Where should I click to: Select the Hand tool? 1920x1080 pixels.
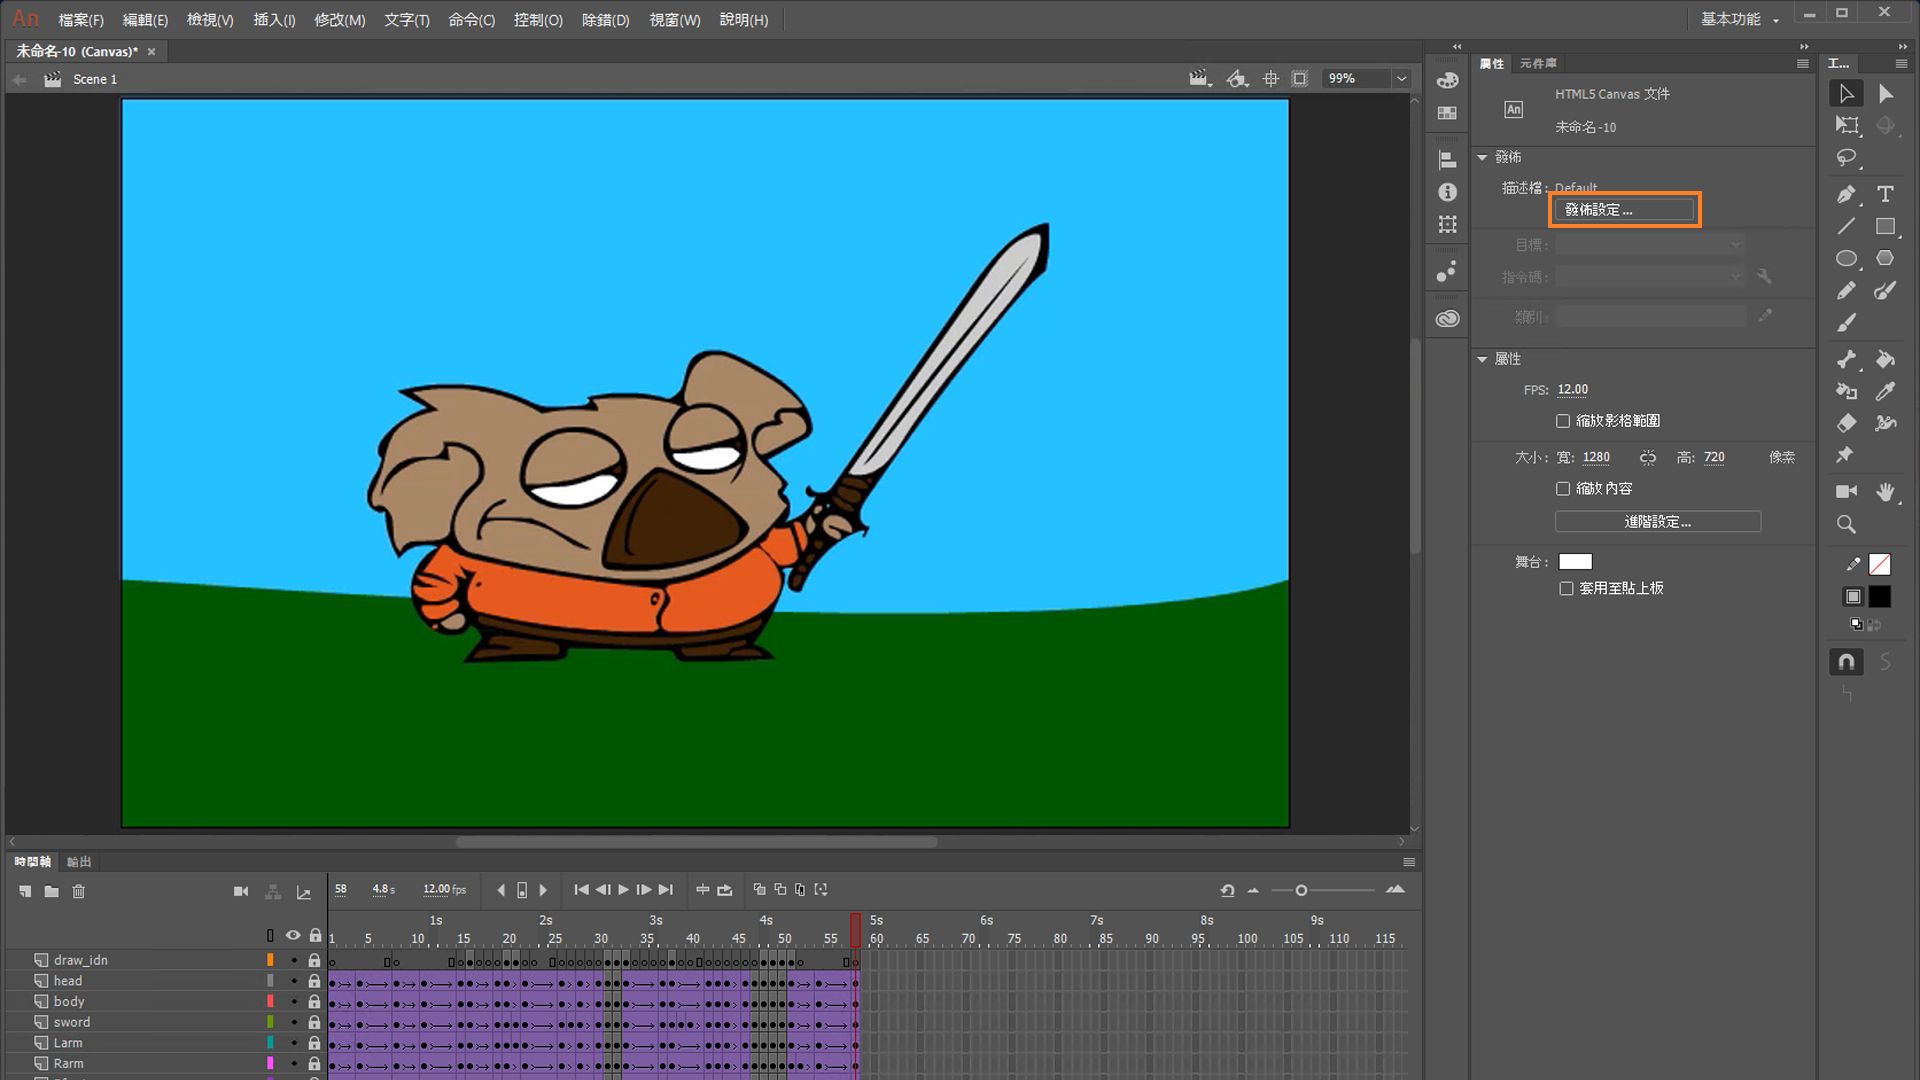pyautogui.click(x=1885, y=491)
